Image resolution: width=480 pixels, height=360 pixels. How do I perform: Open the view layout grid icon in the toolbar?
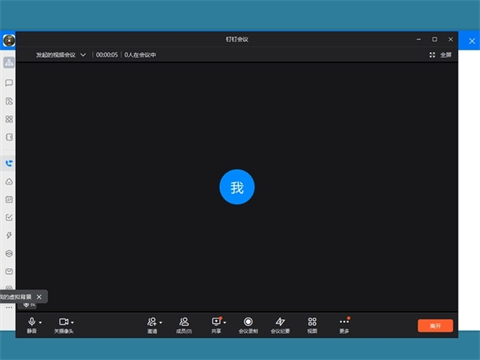coord(312,322)
